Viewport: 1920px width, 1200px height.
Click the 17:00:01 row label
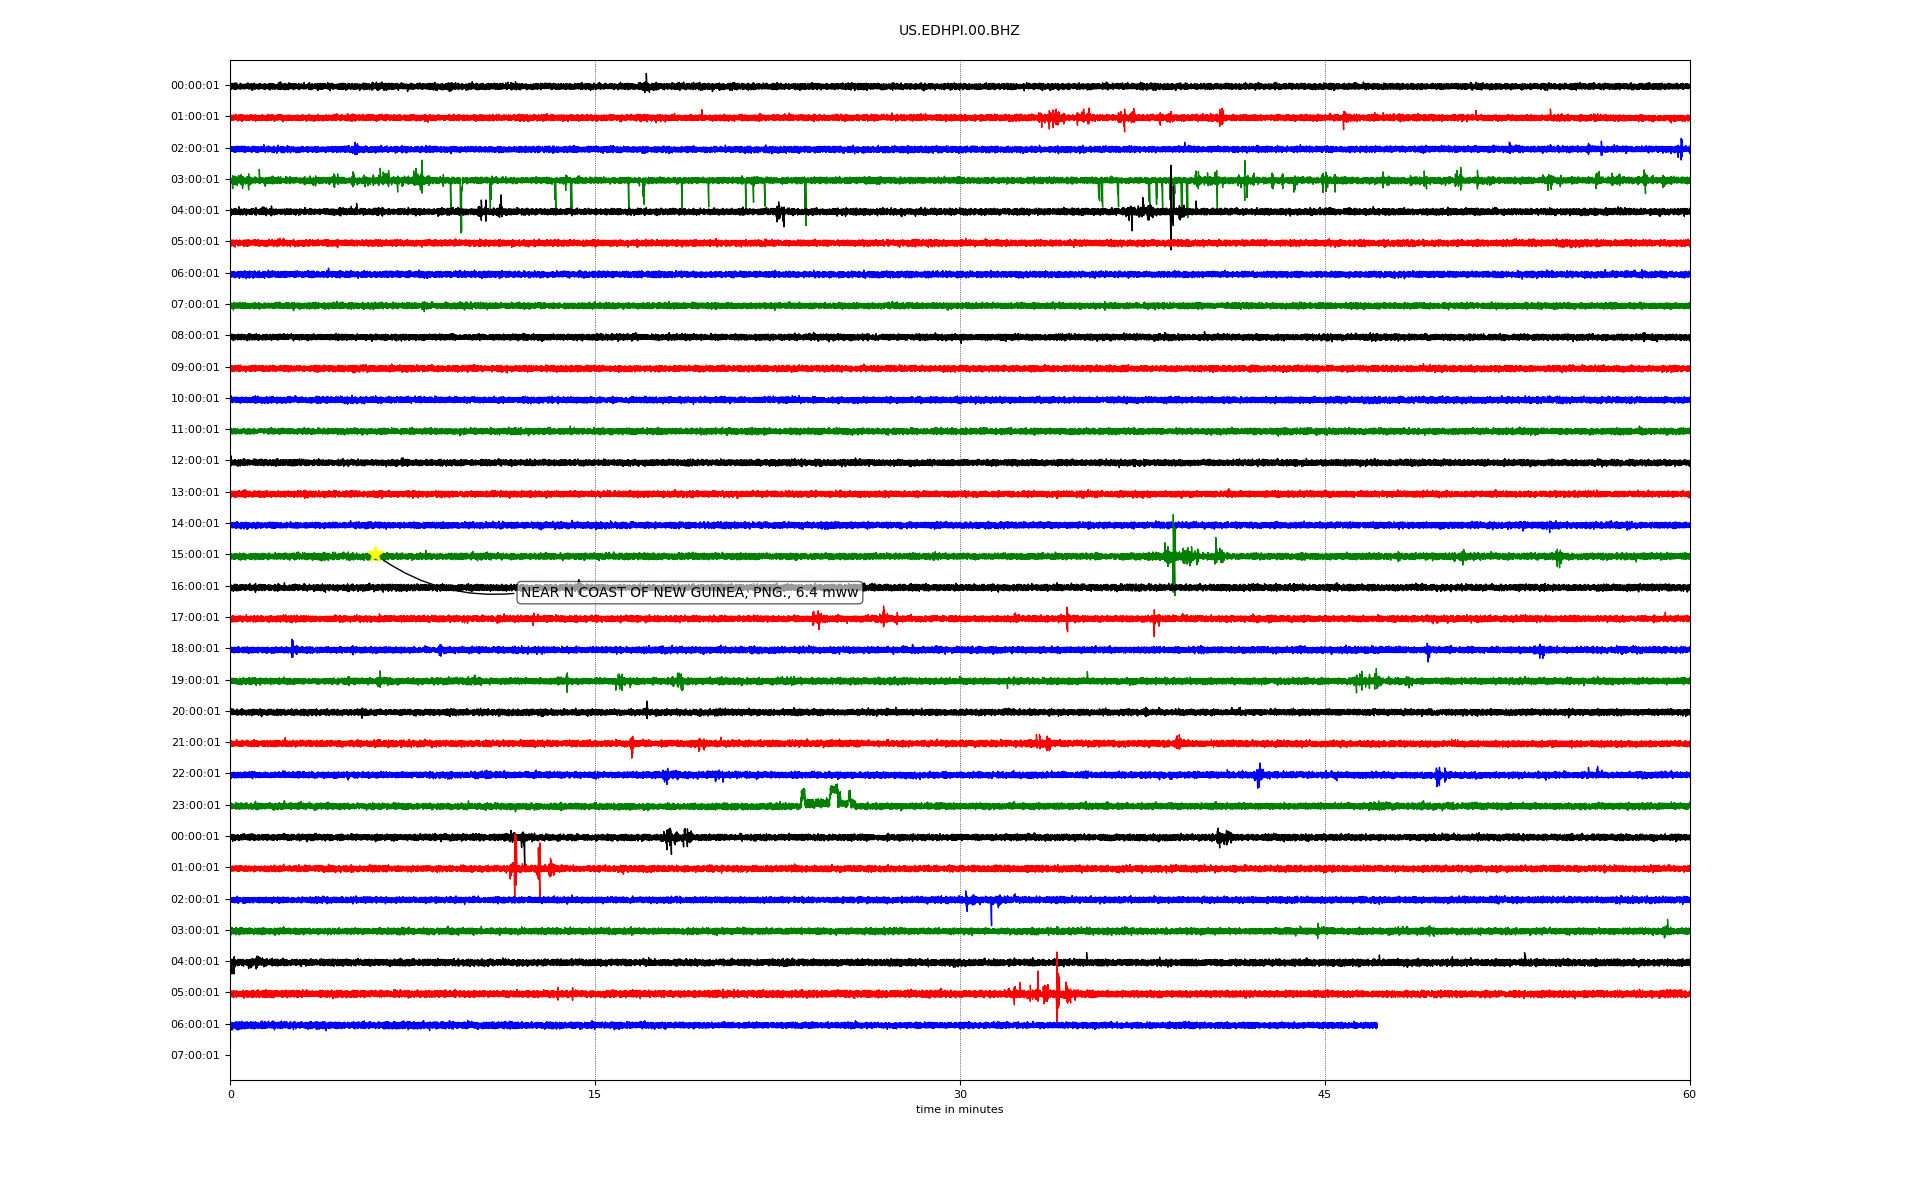(x=195, y=618)
